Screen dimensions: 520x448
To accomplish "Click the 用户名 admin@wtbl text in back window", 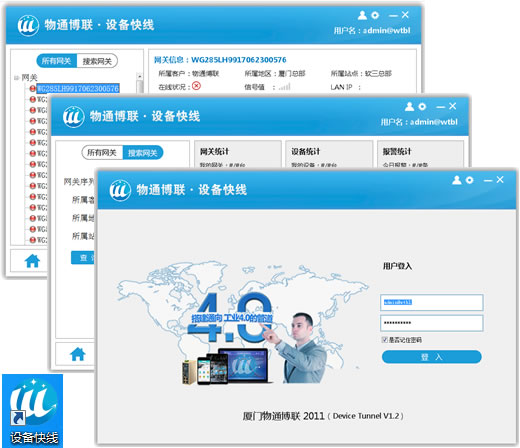I will tap(372, 30).
